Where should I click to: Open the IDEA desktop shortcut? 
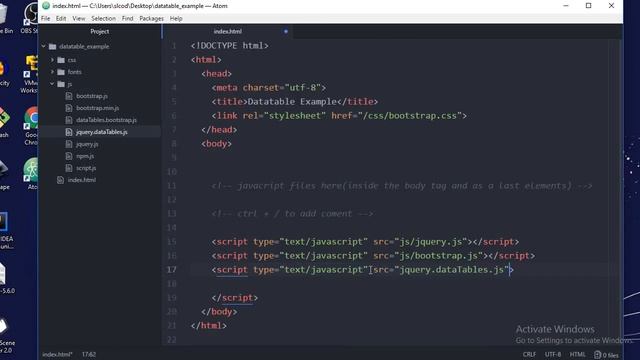(x=7, y=231)
